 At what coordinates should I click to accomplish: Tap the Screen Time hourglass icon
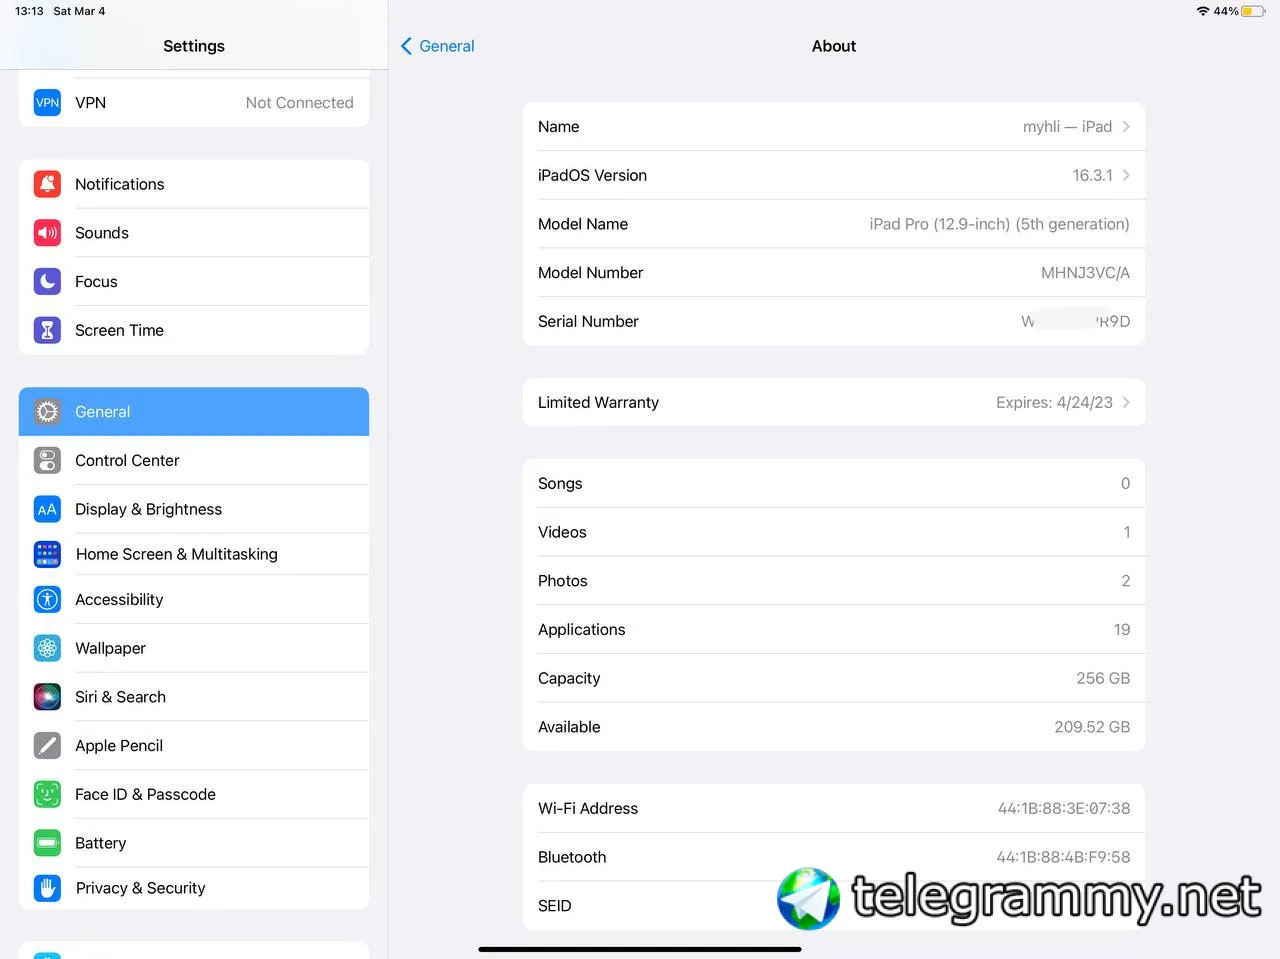coord(47,330)
